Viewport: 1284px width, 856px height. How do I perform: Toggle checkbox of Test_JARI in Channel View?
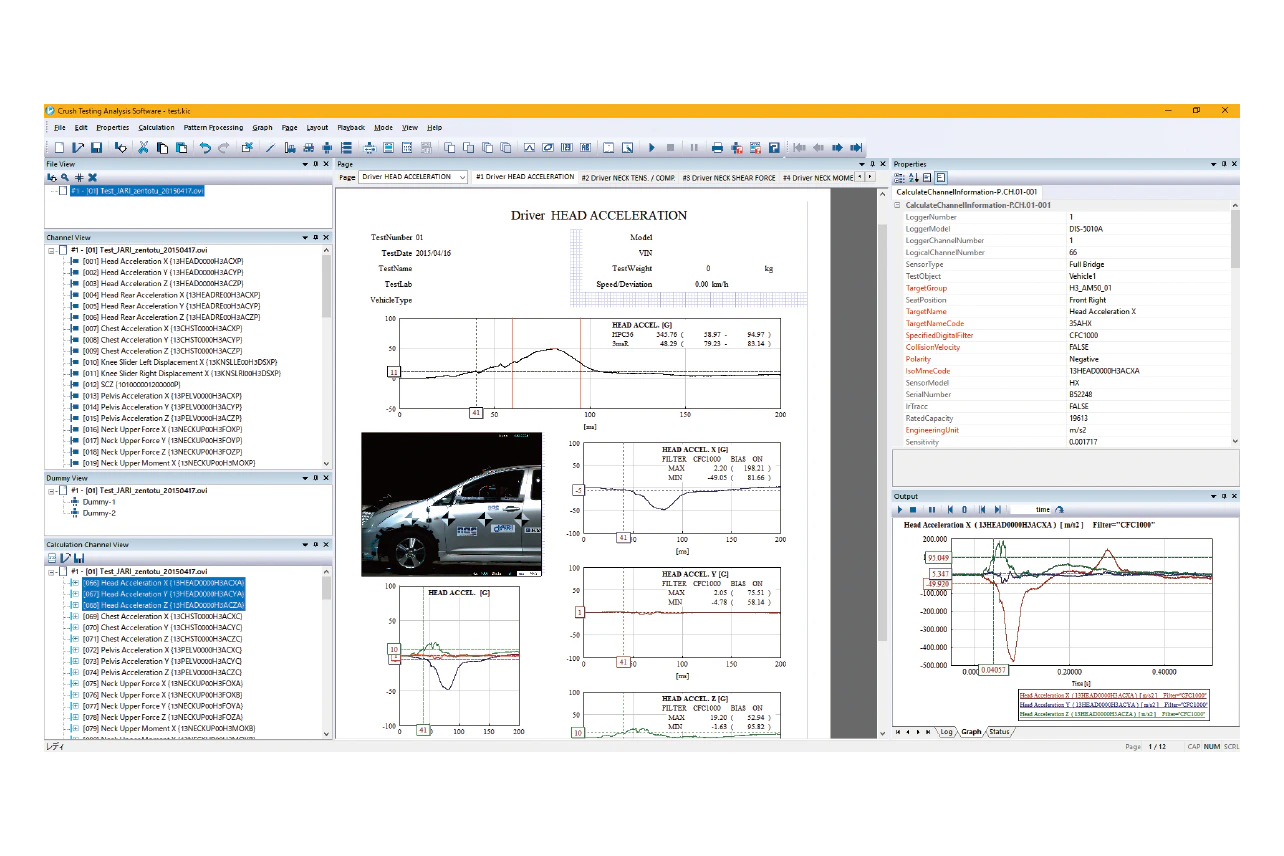[63, 250]
